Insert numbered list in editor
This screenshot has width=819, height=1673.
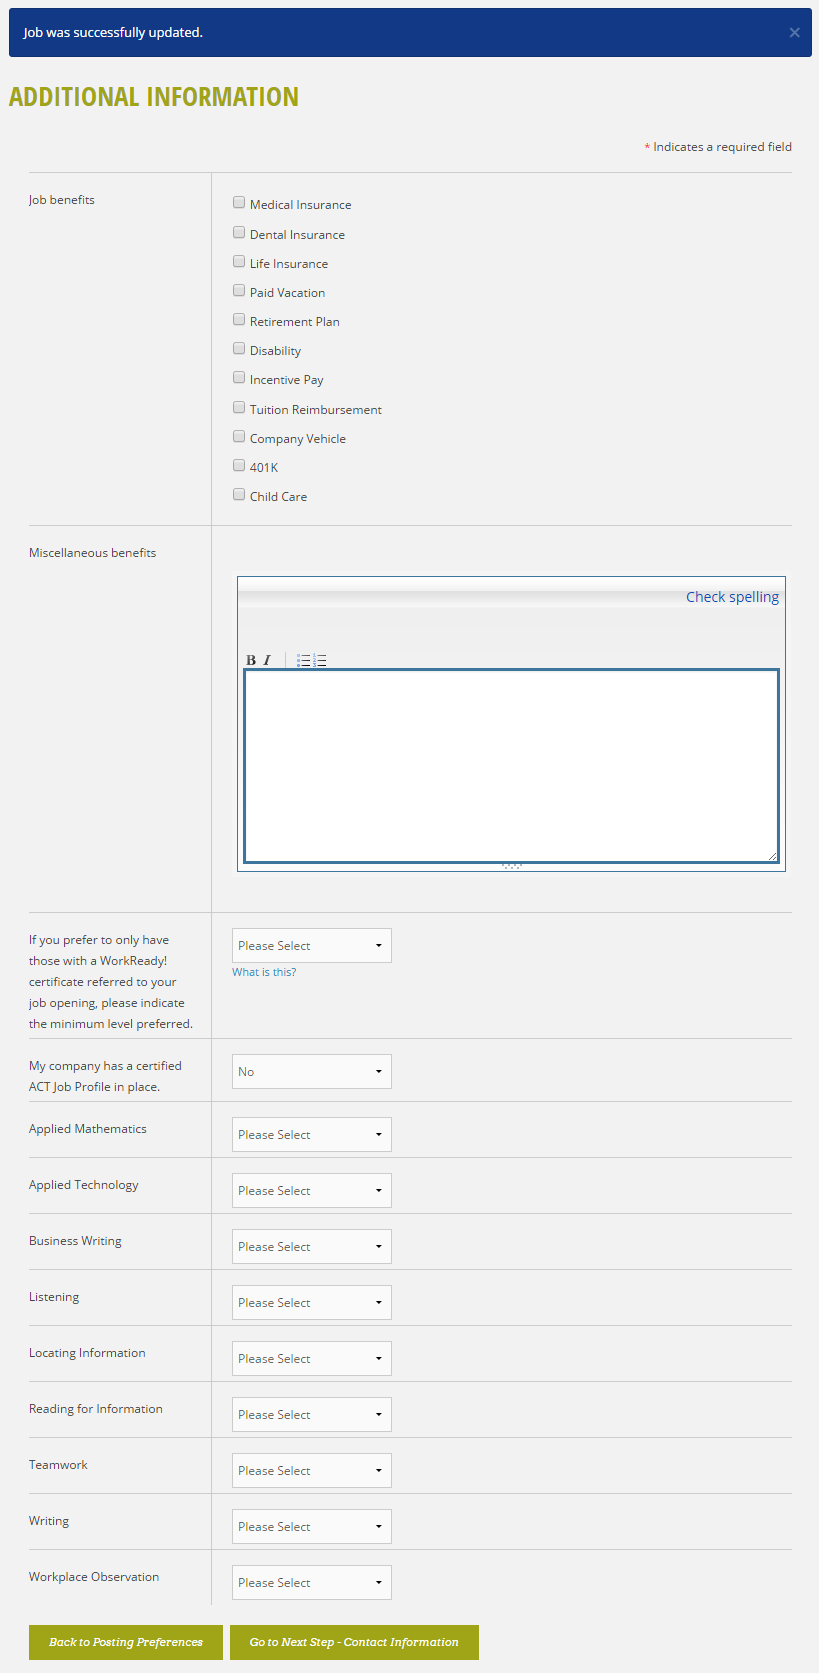click(x=320, y=660)
